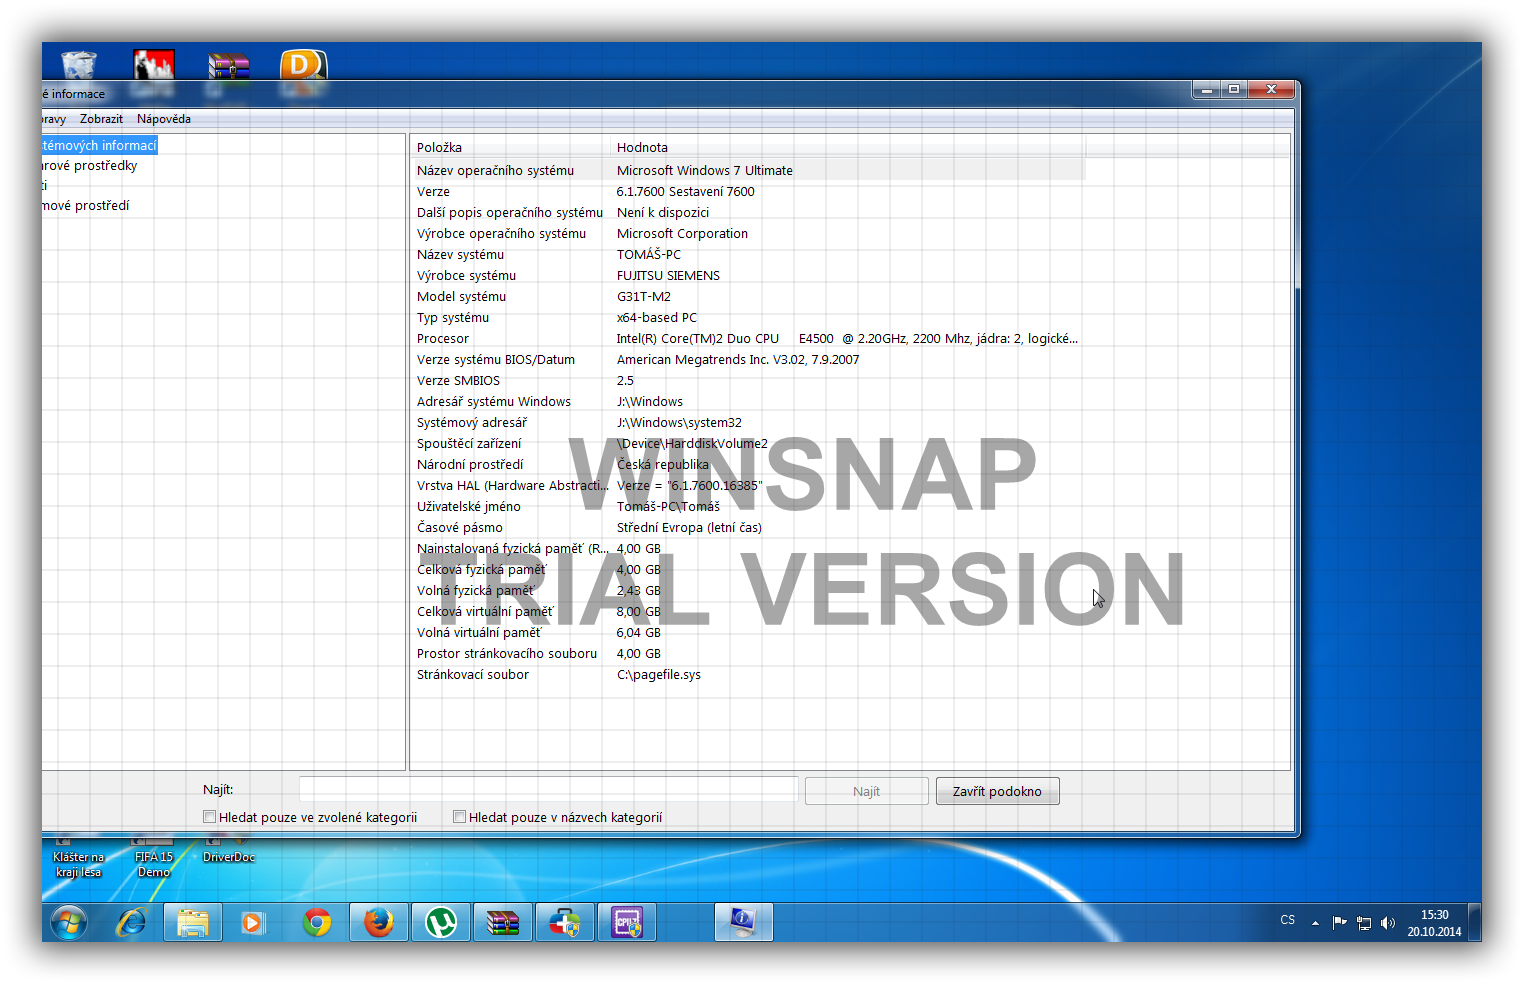Select the Stránkovací soubor row
This screenshot has width=1524, height=984.
pos(748,675)
